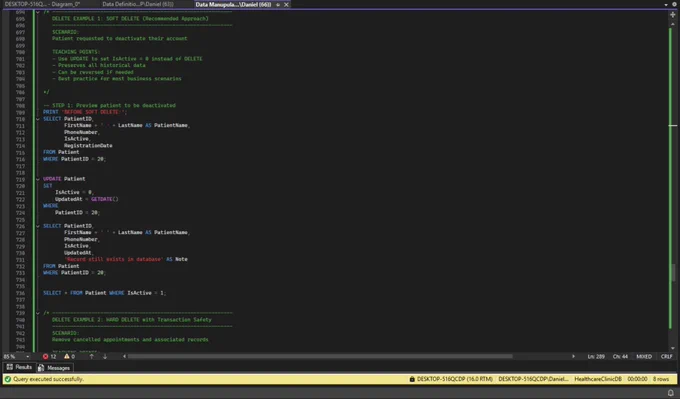Click the horizontal scrollbar thumb
Image resolution: width=680 pixels, height=399 pixels.
click(x=320, y=356)
